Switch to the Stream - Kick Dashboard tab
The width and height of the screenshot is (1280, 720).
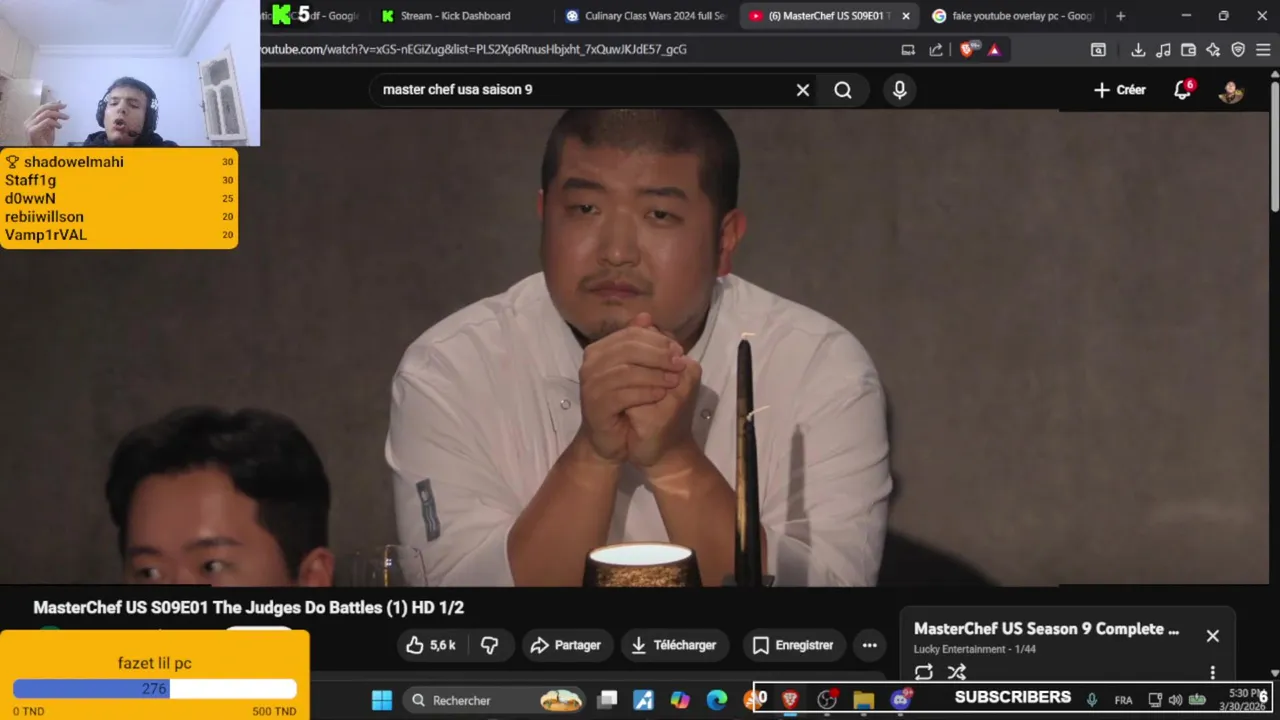(455, 16)
